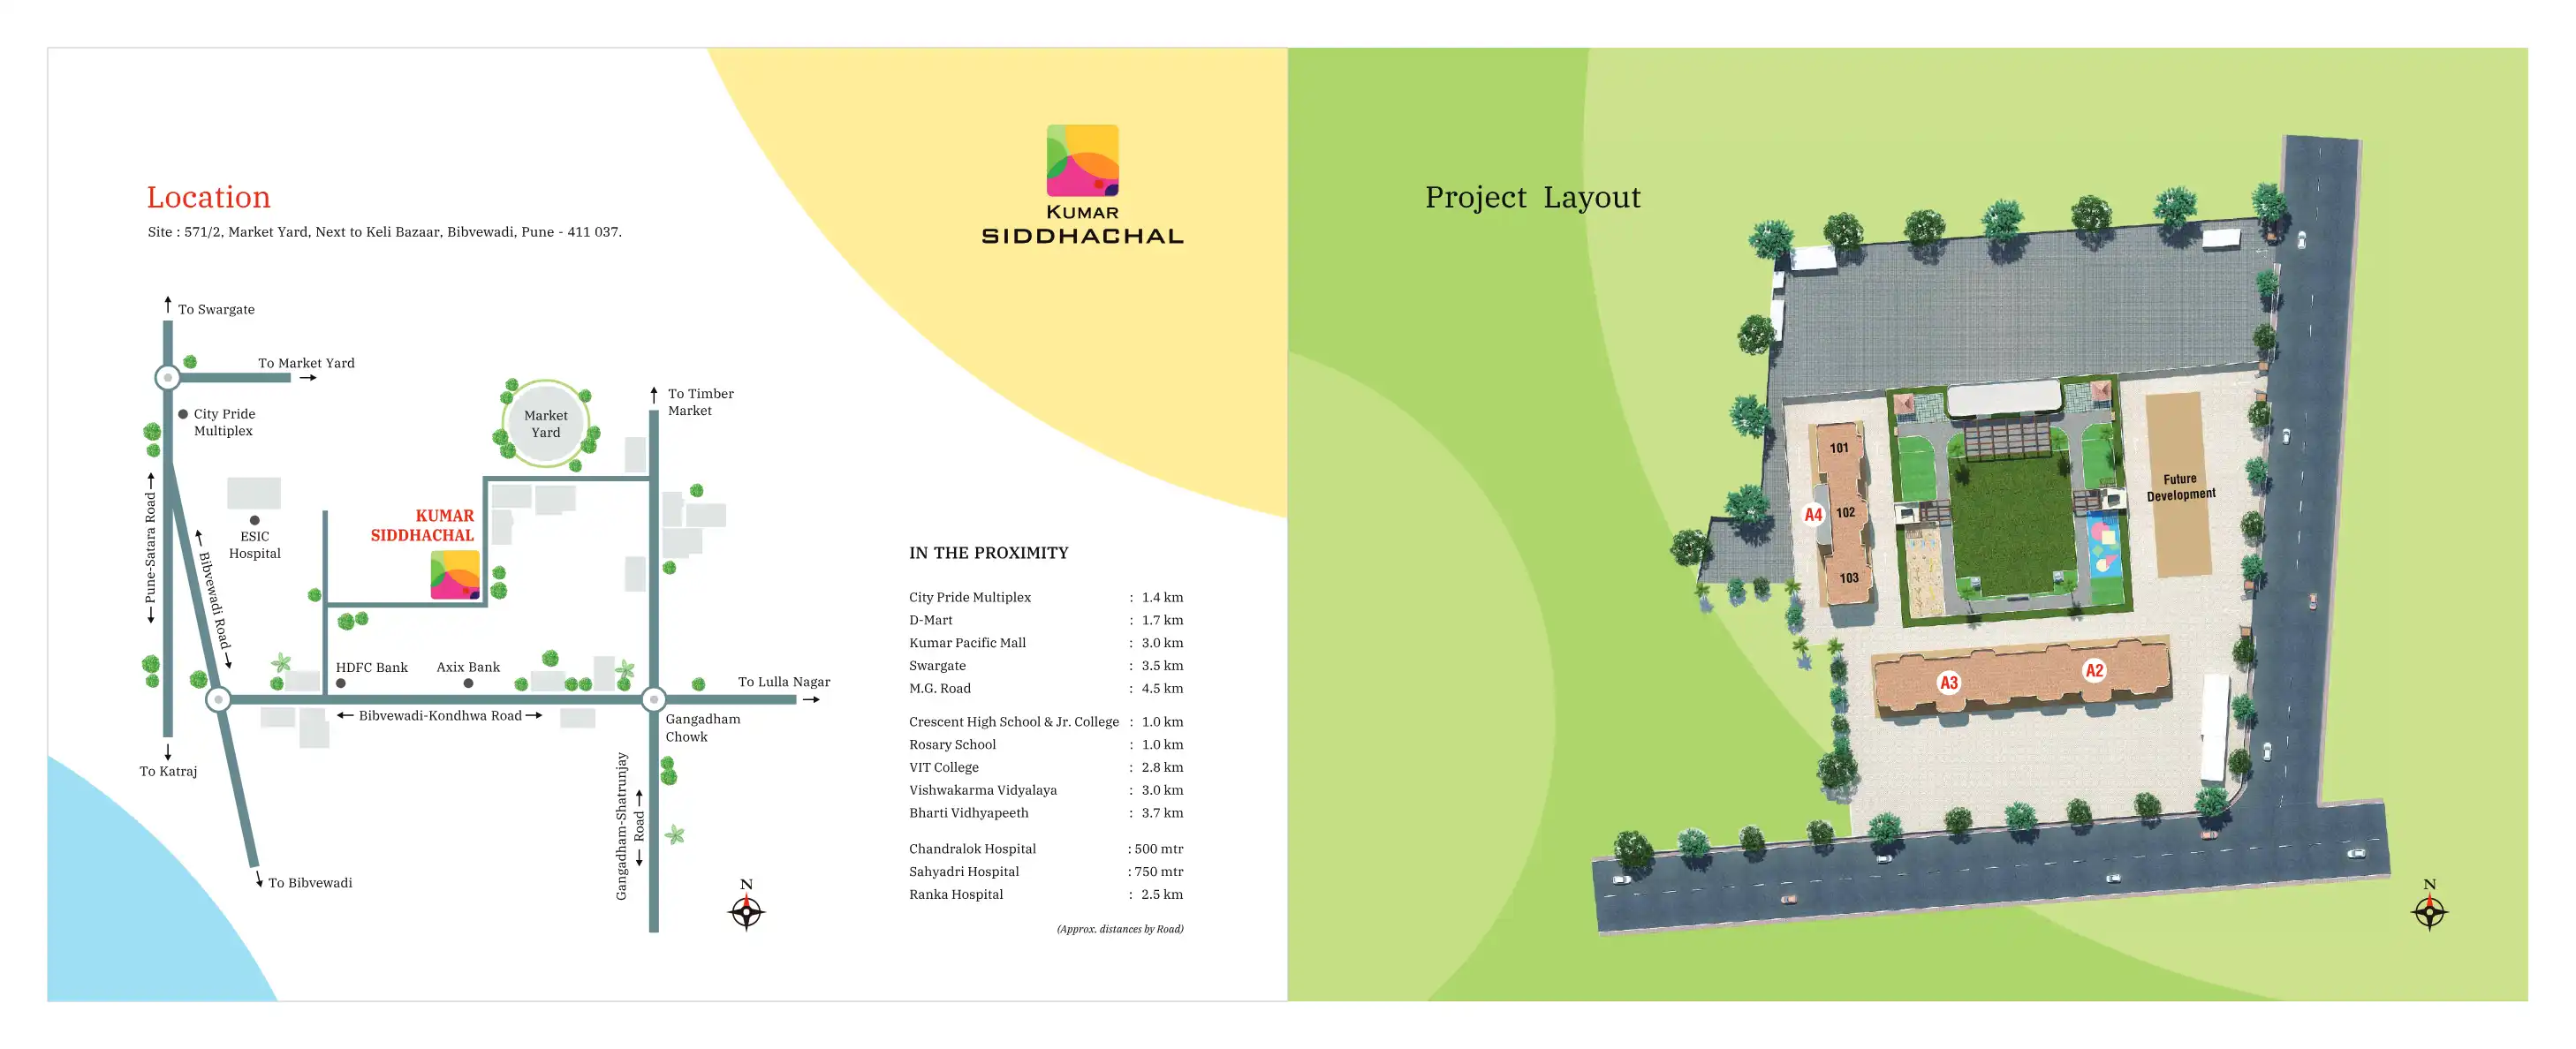The width and height of the screenshot is (2576, 1049).
Task: Click the A4 building marker
Action: pyautogui.click(x=1813, y=515)
